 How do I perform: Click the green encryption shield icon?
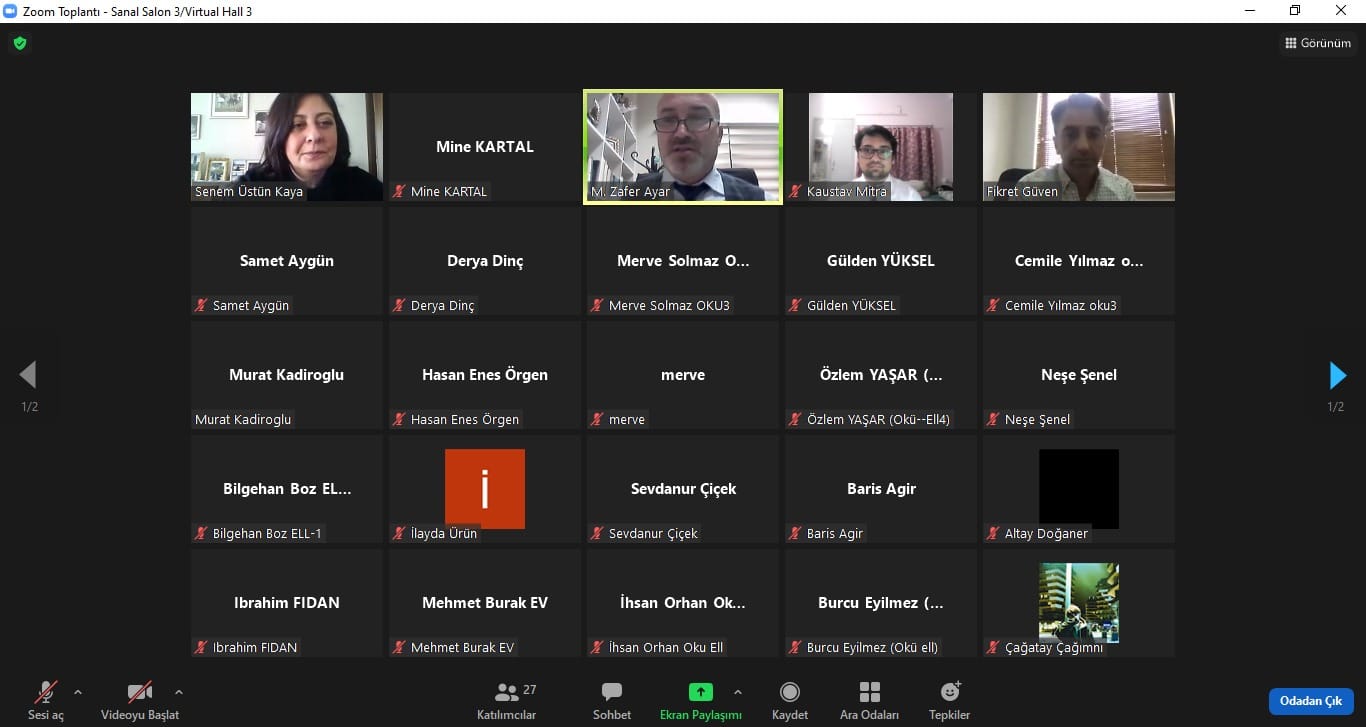point(19,43)
